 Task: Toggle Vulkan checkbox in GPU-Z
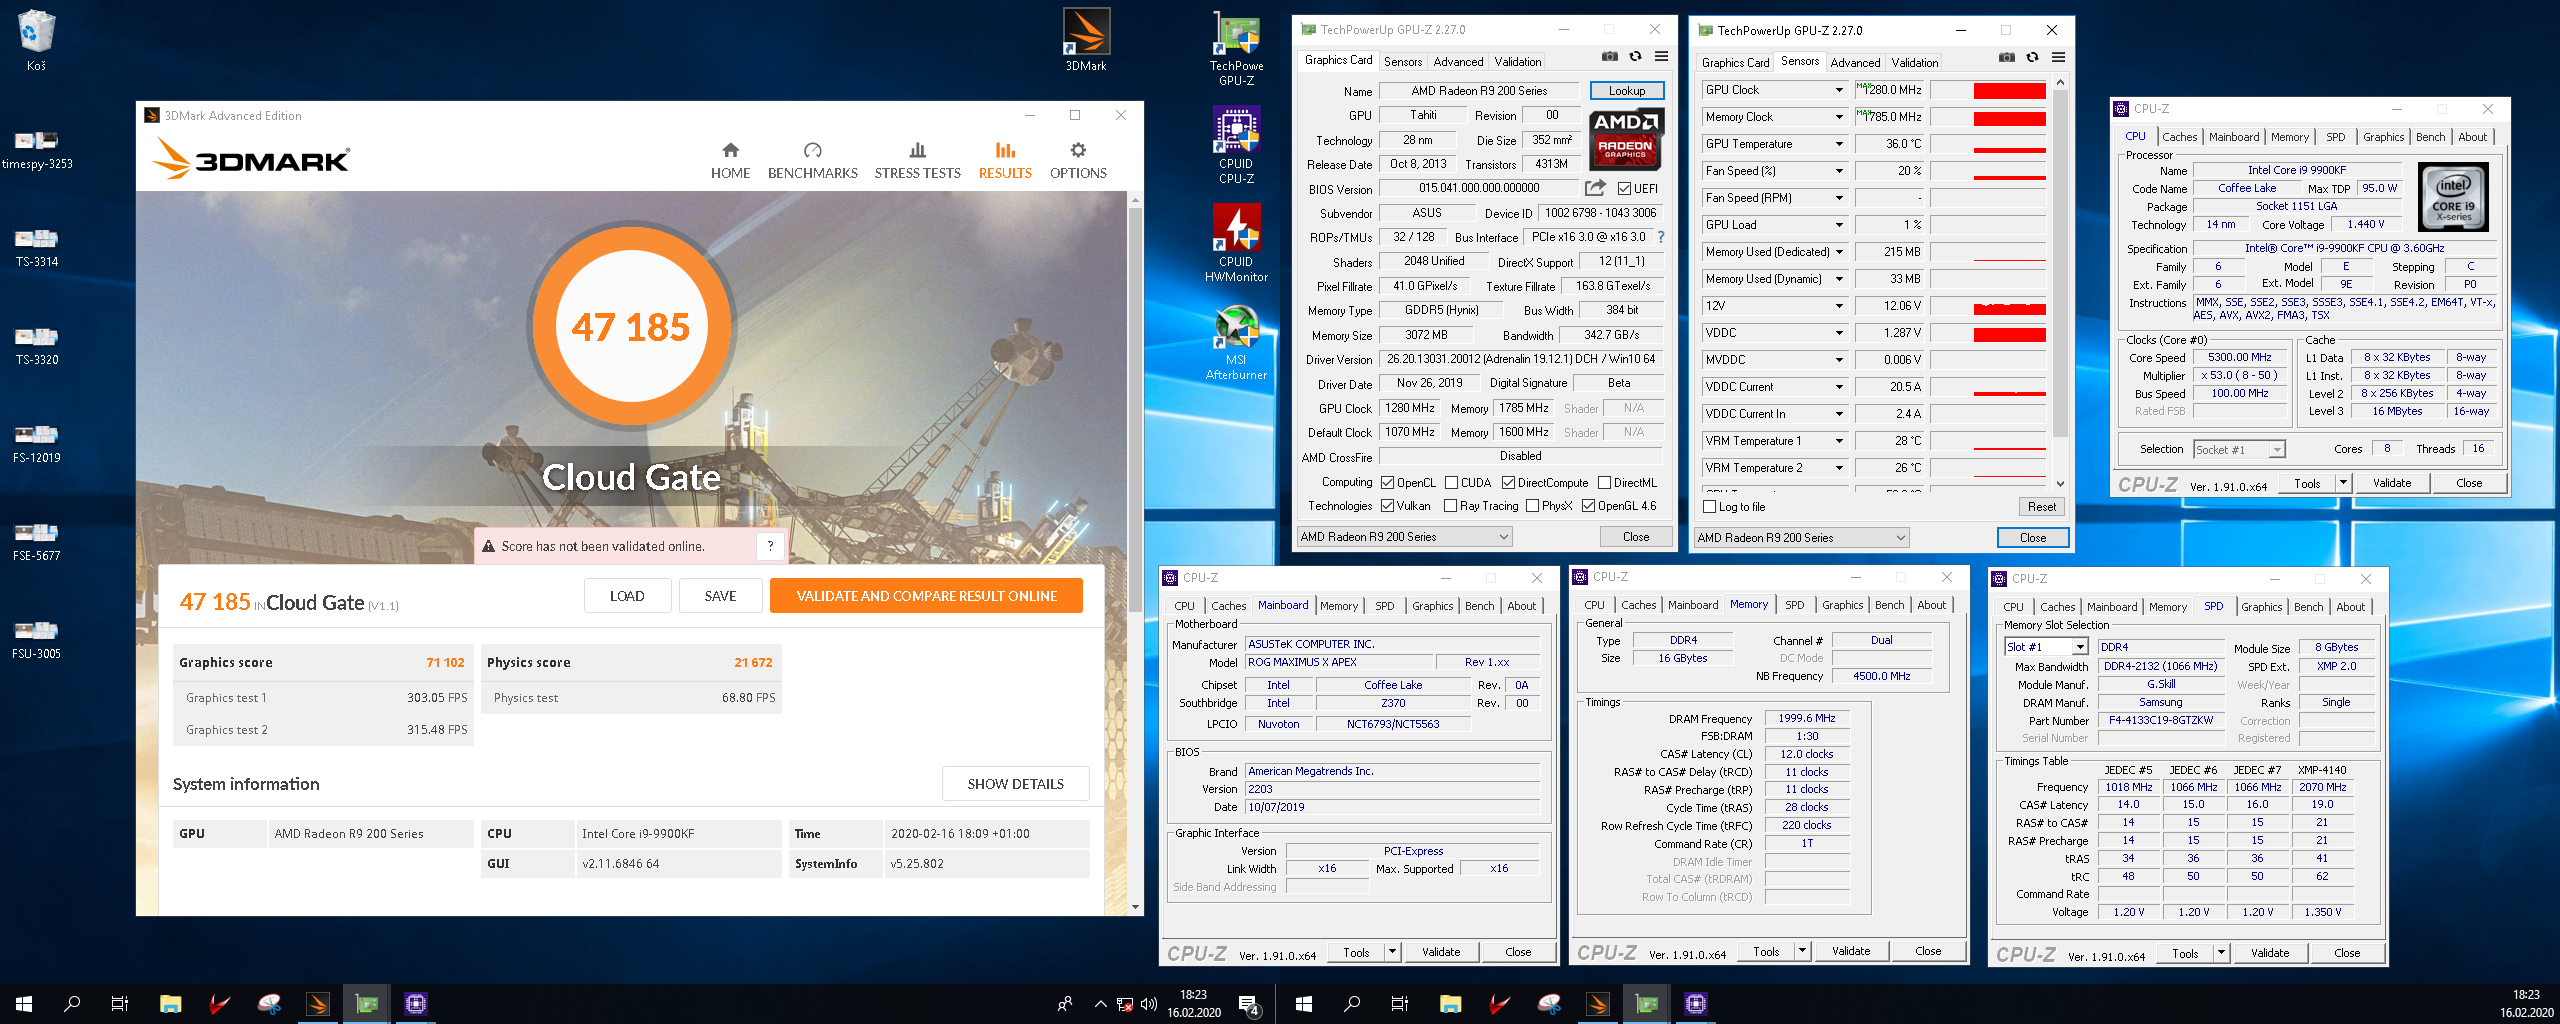pos(1387,506)
